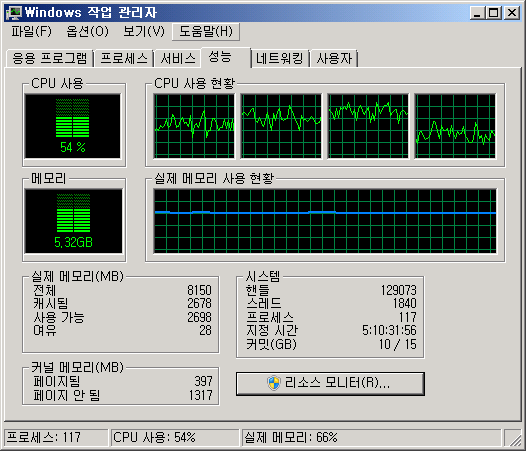Click the 리소스 모니터(R)... button
This screenshot has height=451, width=526.
coord(330,383)
